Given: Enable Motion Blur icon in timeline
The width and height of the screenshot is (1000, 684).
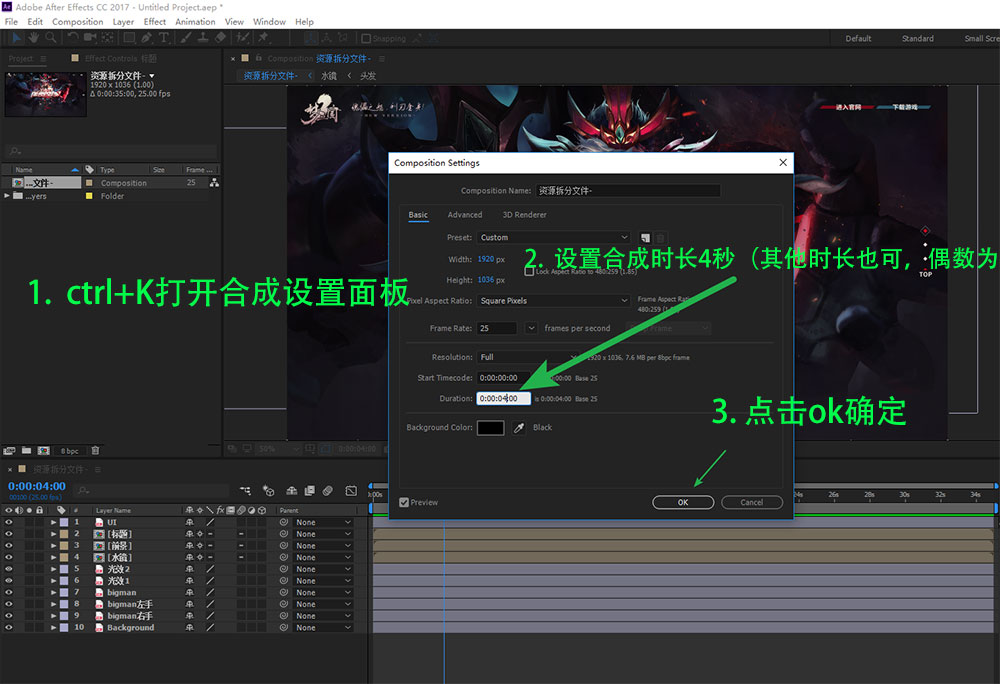Looking at the screenshot, I should point(328,490).
